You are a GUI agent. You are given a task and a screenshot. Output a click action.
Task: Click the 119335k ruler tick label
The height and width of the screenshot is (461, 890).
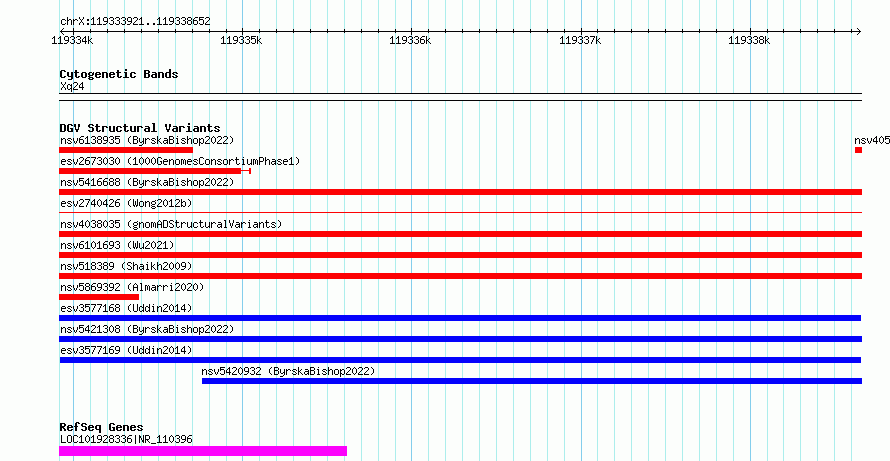(x=241, y=40)
